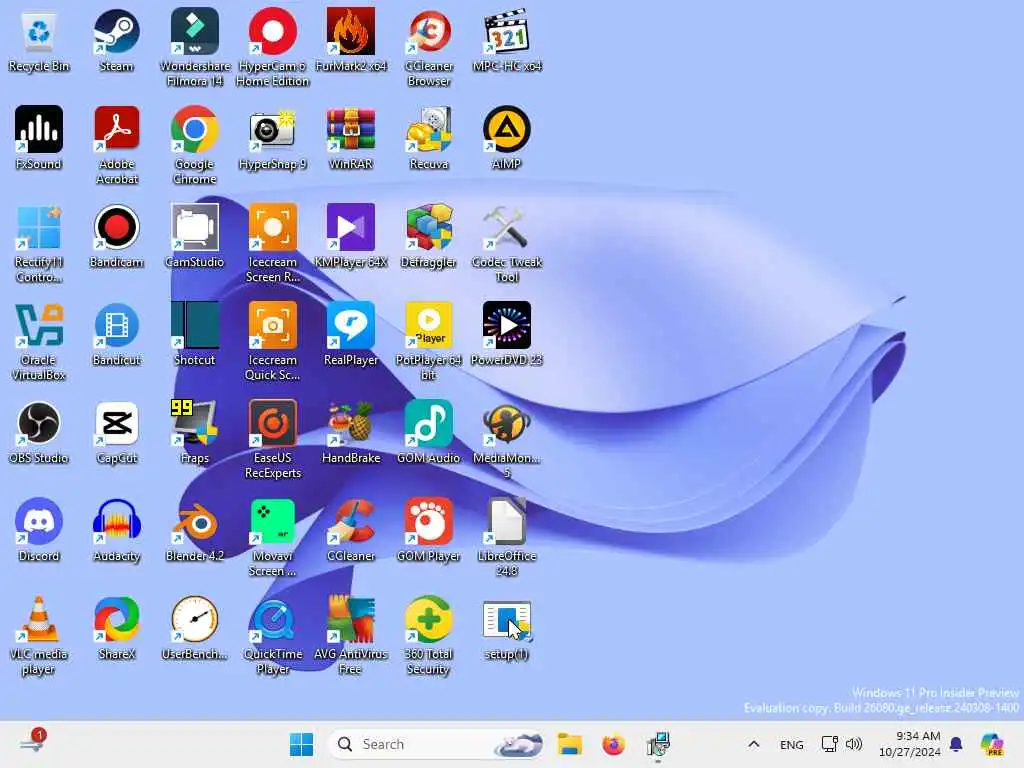
Task: Click the Fraps desktop icon
Action: coord(195,433)
